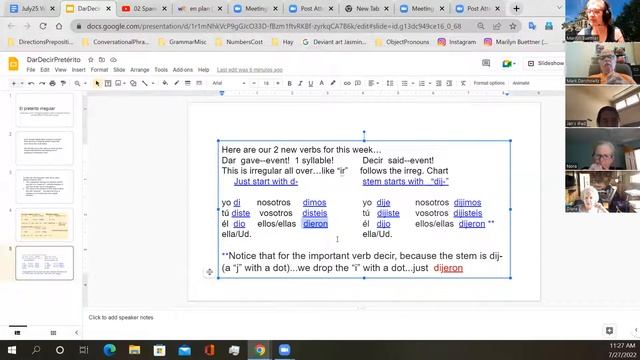Screen dimensions: 640x360
Task: Open the File menu
Action: tap(31, 70)
